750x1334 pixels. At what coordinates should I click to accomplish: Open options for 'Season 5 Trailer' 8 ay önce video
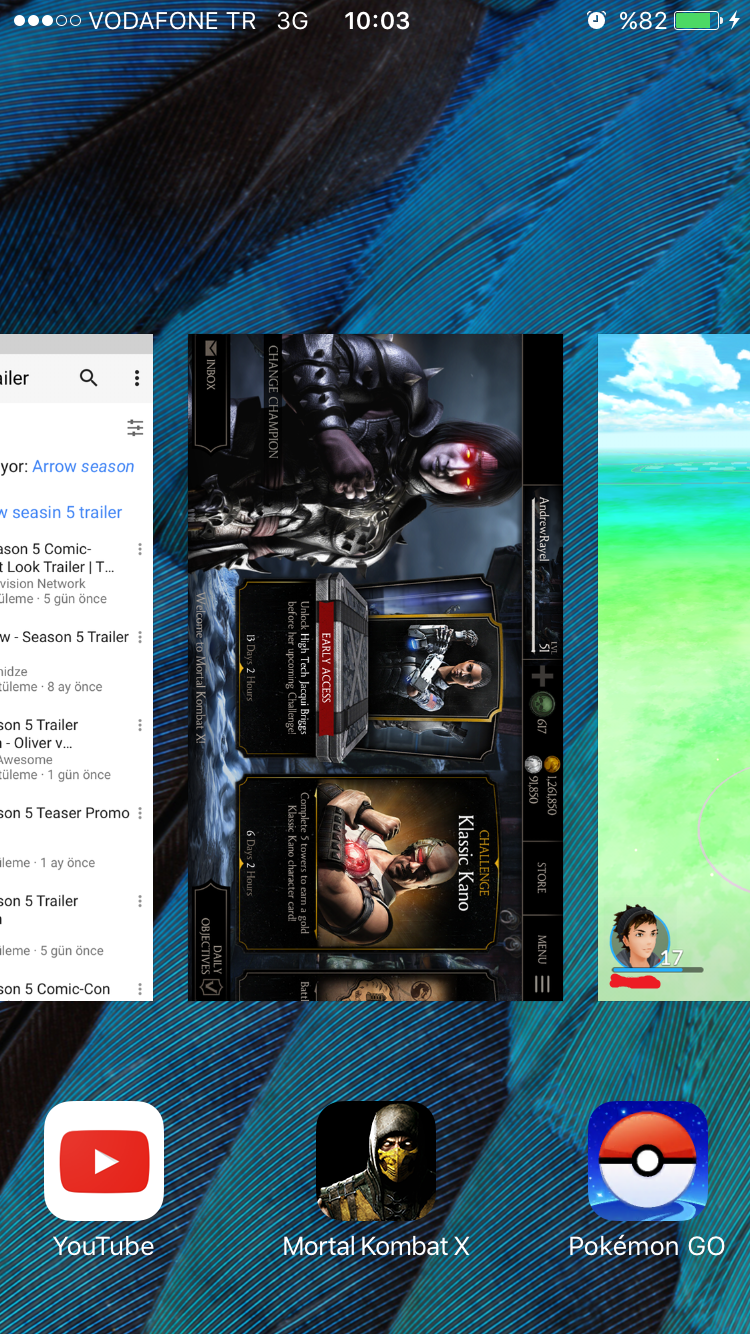click(x=140, y=637)
